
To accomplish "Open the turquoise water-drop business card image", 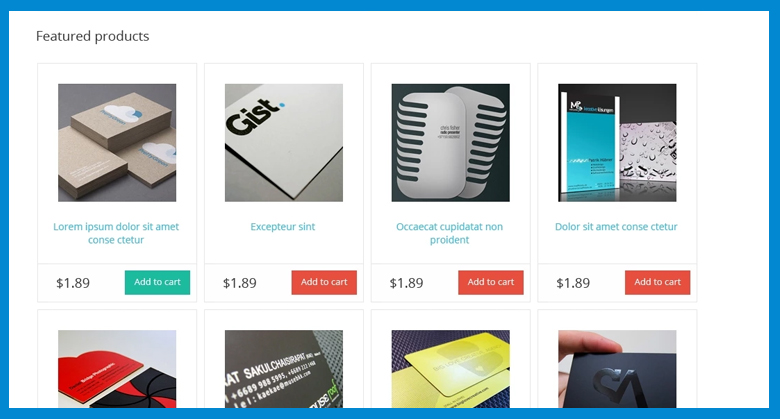I will 617,142.
